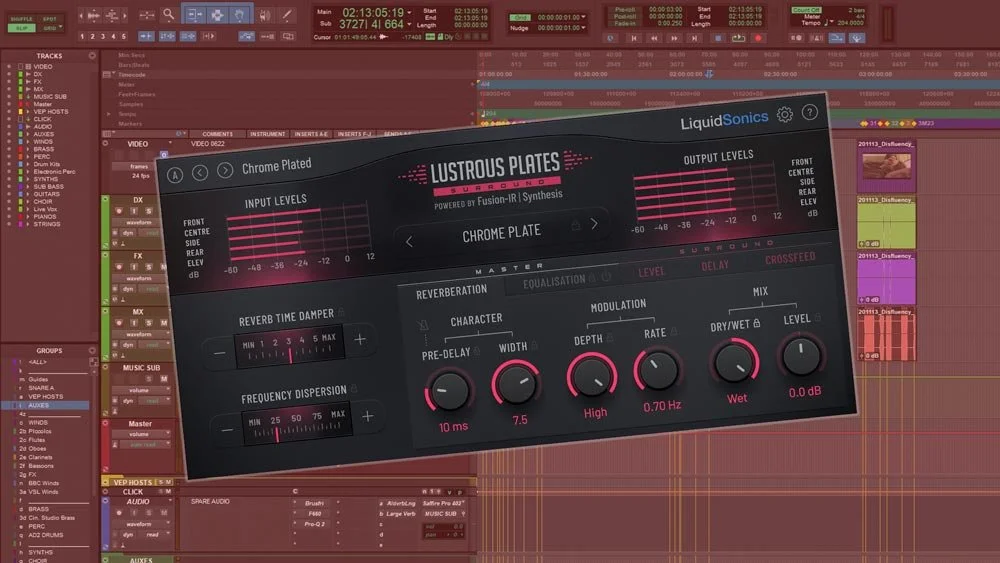Viewport: 1000px width, 563px height.
Task: Select next plate model right chevron
Action: tap(594, 224)
